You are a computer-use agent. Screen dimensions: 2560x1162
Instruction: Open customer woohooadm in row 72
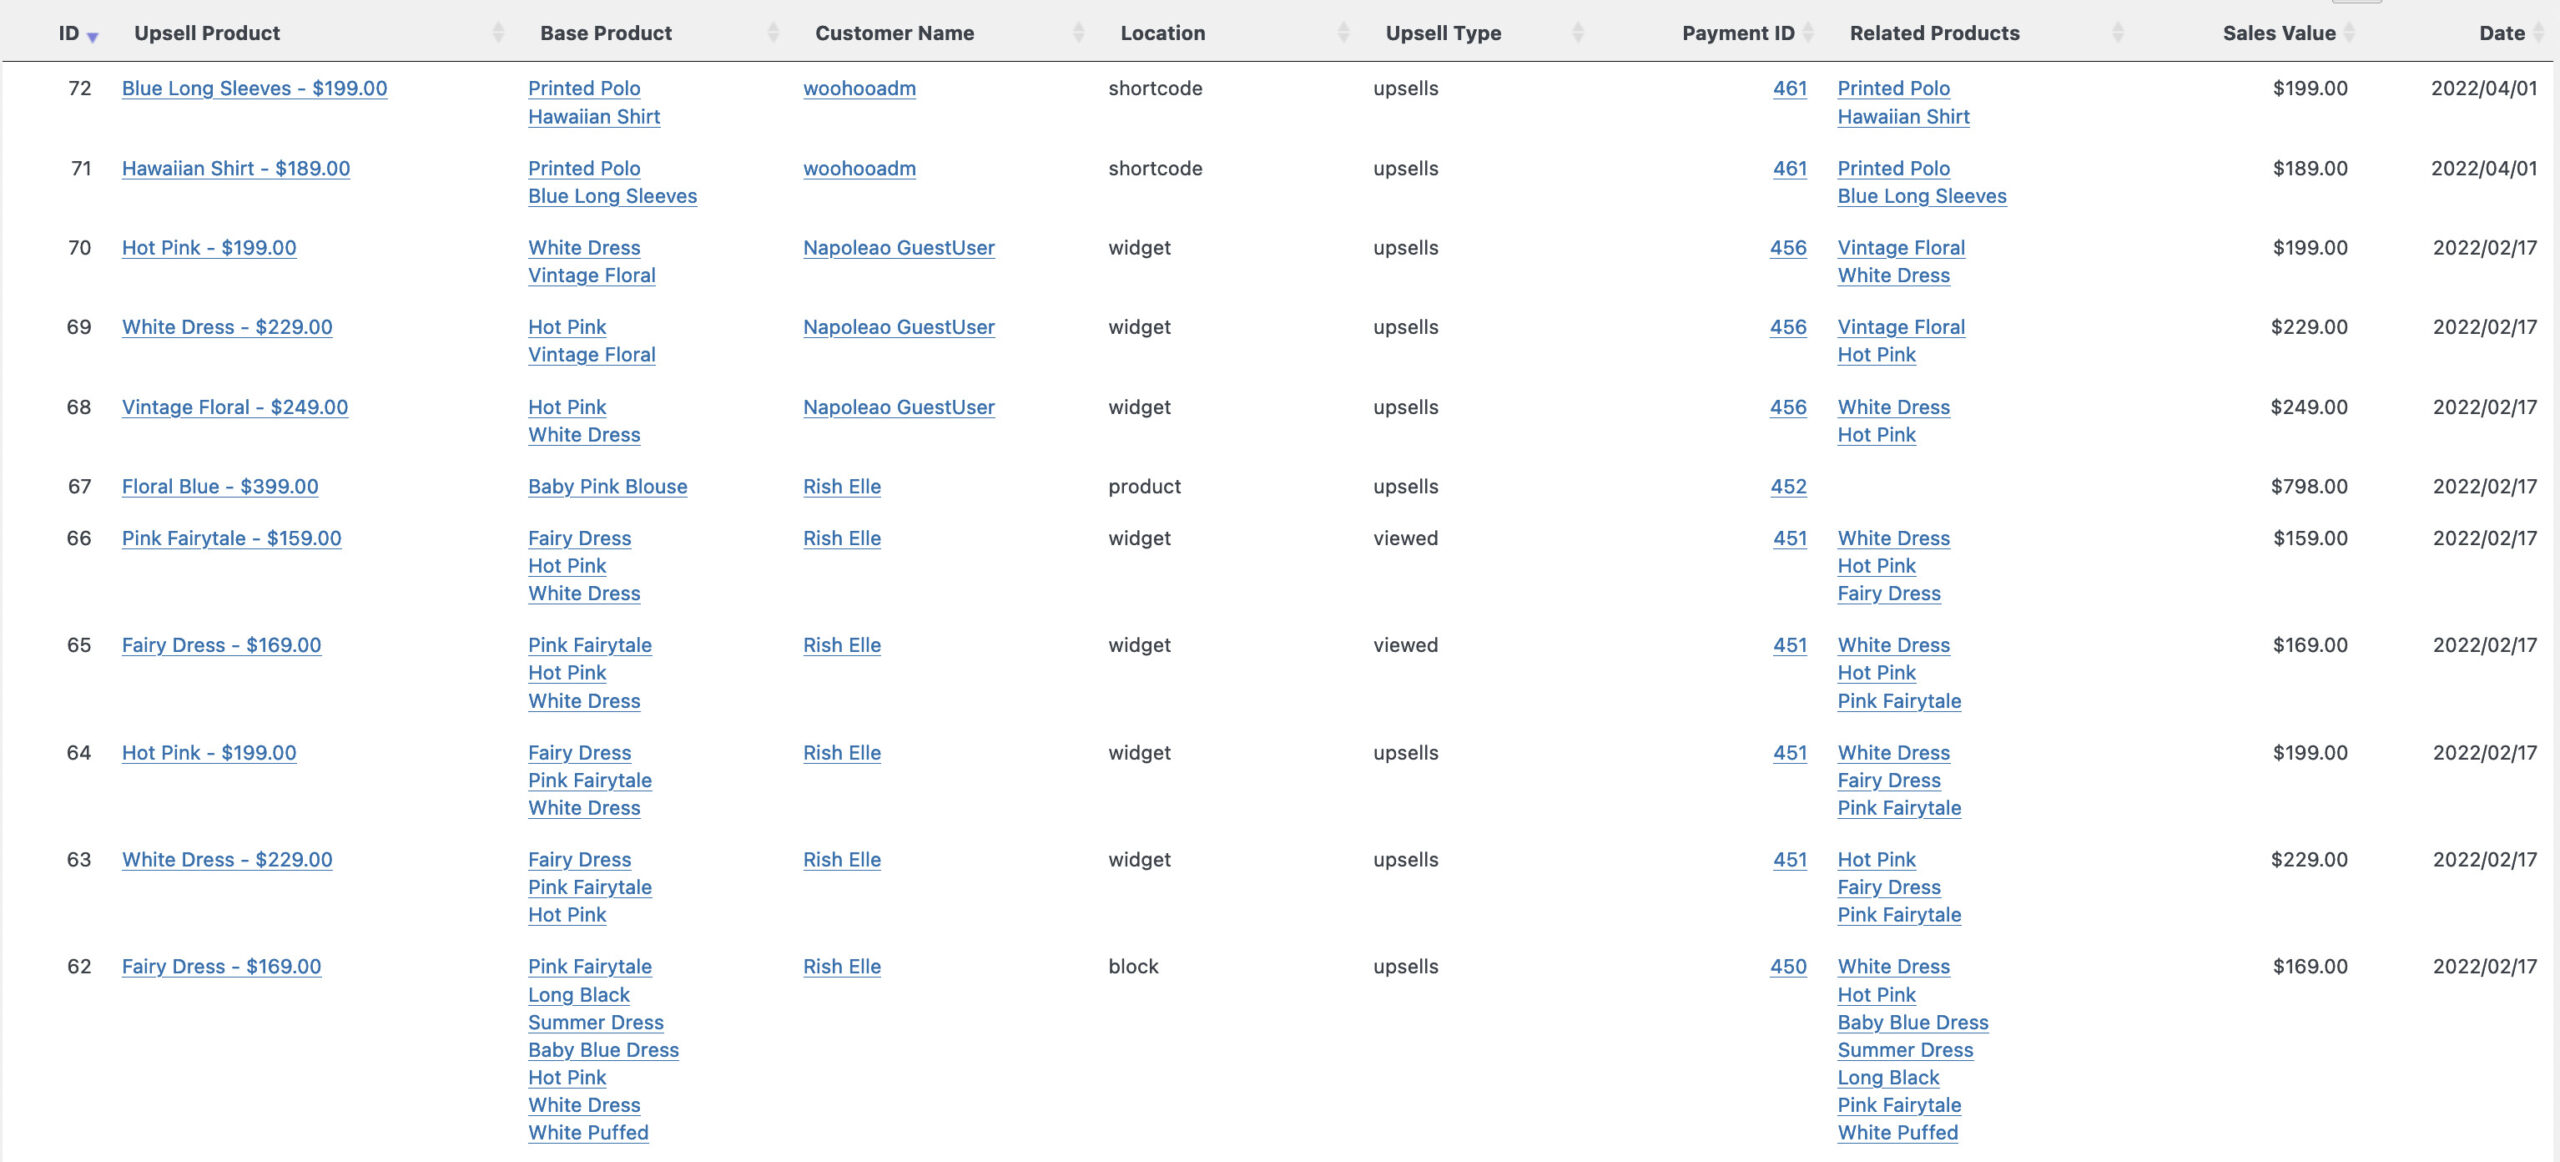pyautogui.click(x=859, y=88)
